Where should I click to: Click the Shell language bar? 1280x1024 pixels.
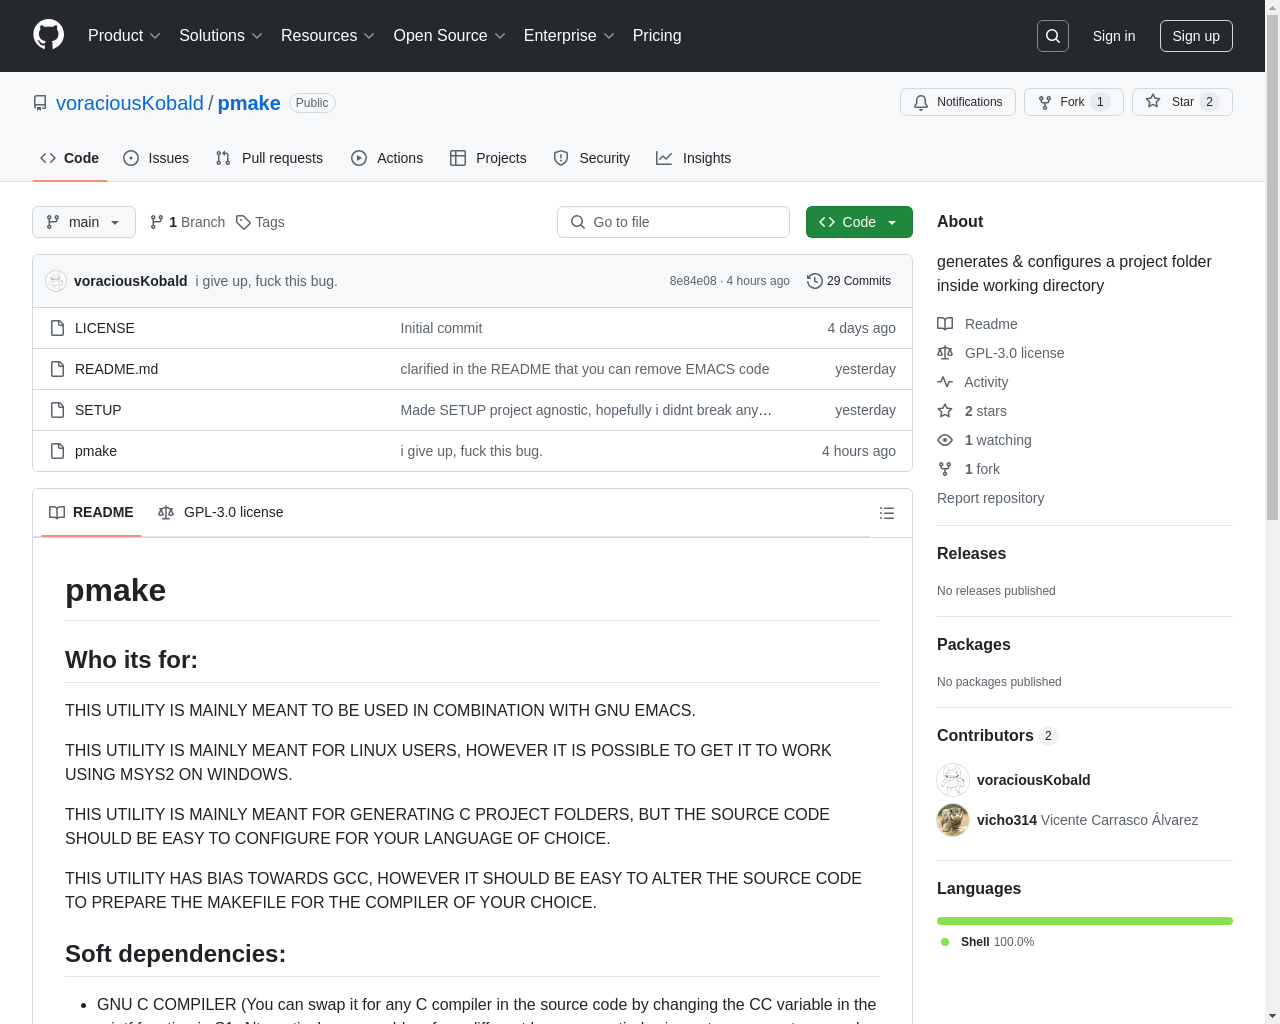click(1085, 921)
